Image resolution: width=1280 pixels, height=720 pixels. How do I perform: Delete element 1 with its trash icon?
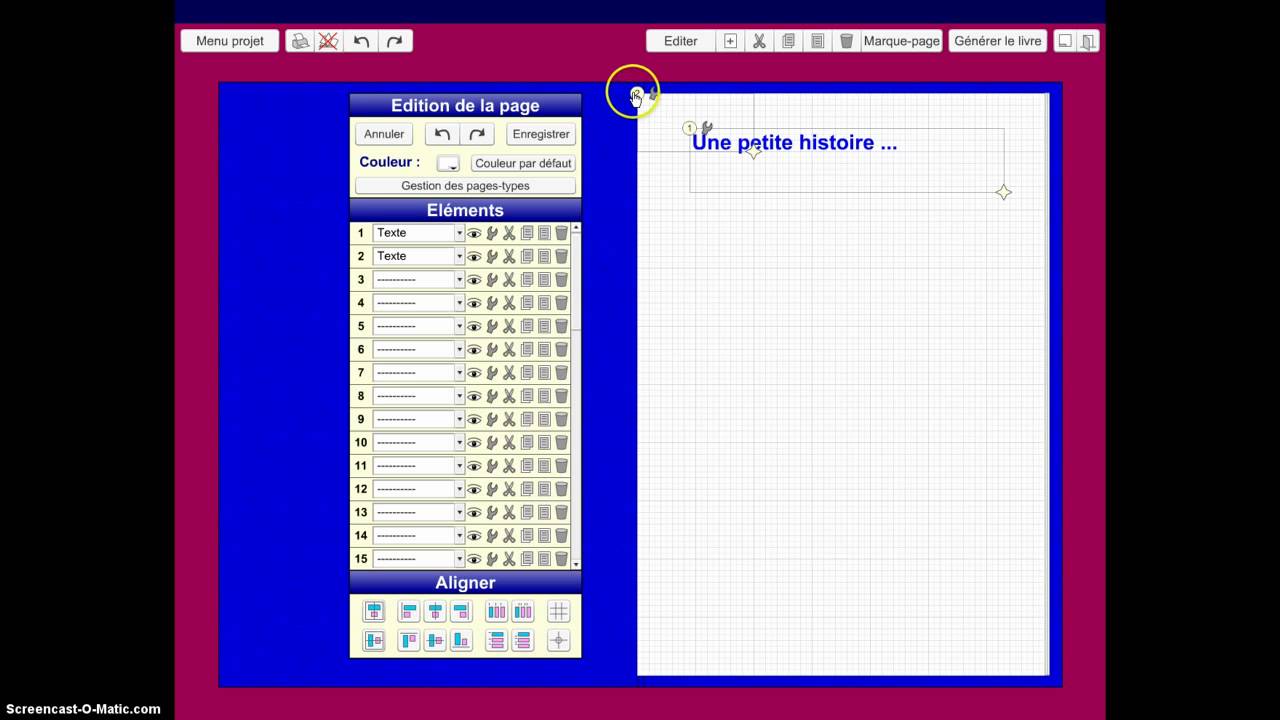(x=561, y=233)
